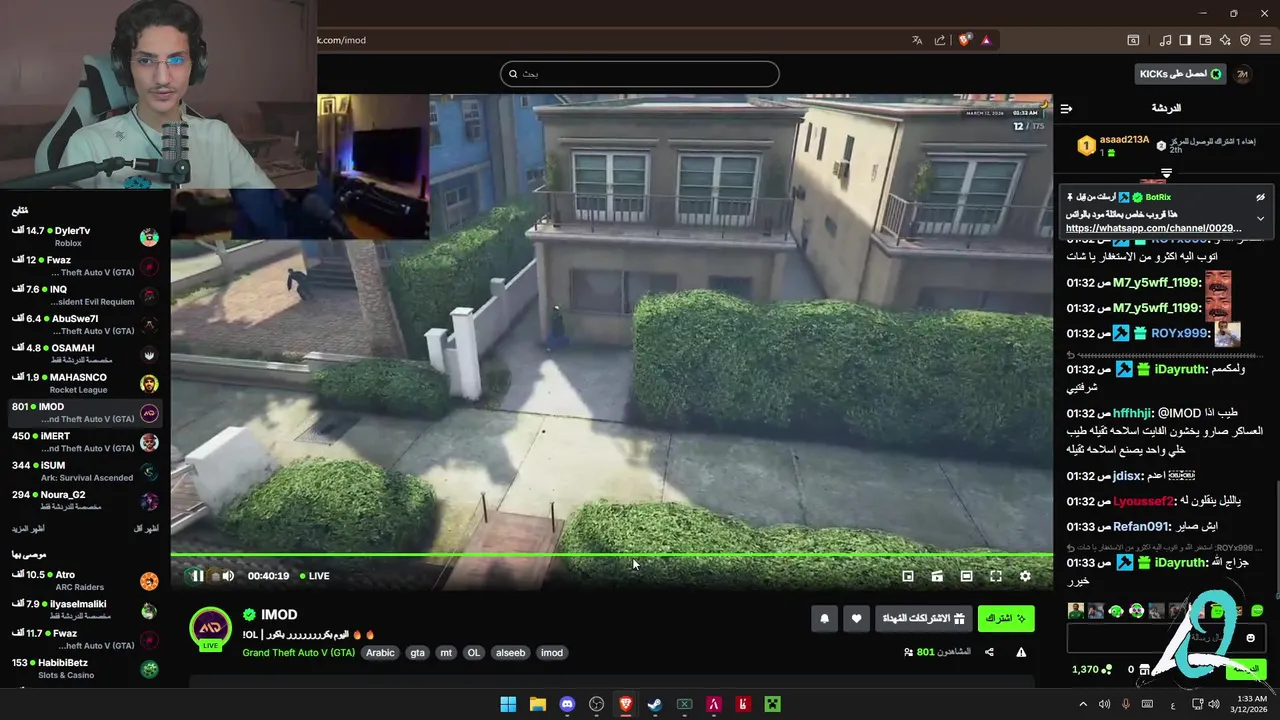Open Leo AI sparkle icon
Viewport: 1280px width, 720px height.
point(1225,40)
